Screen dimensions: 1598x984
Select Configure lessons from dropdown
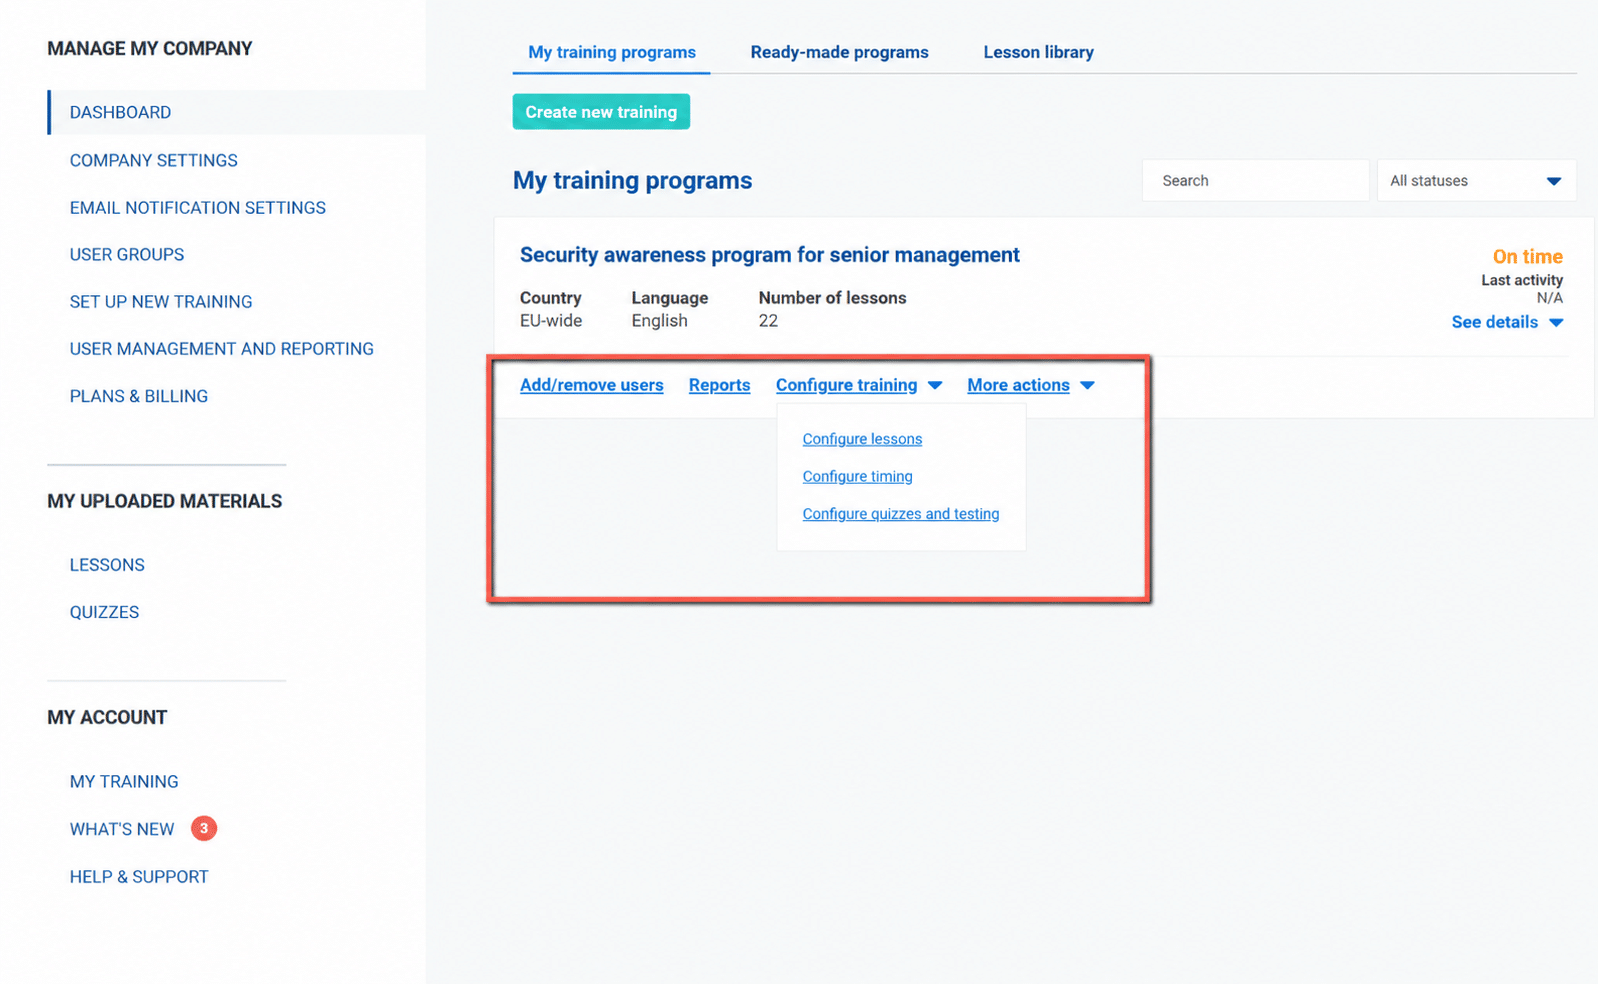pos(862,439)
